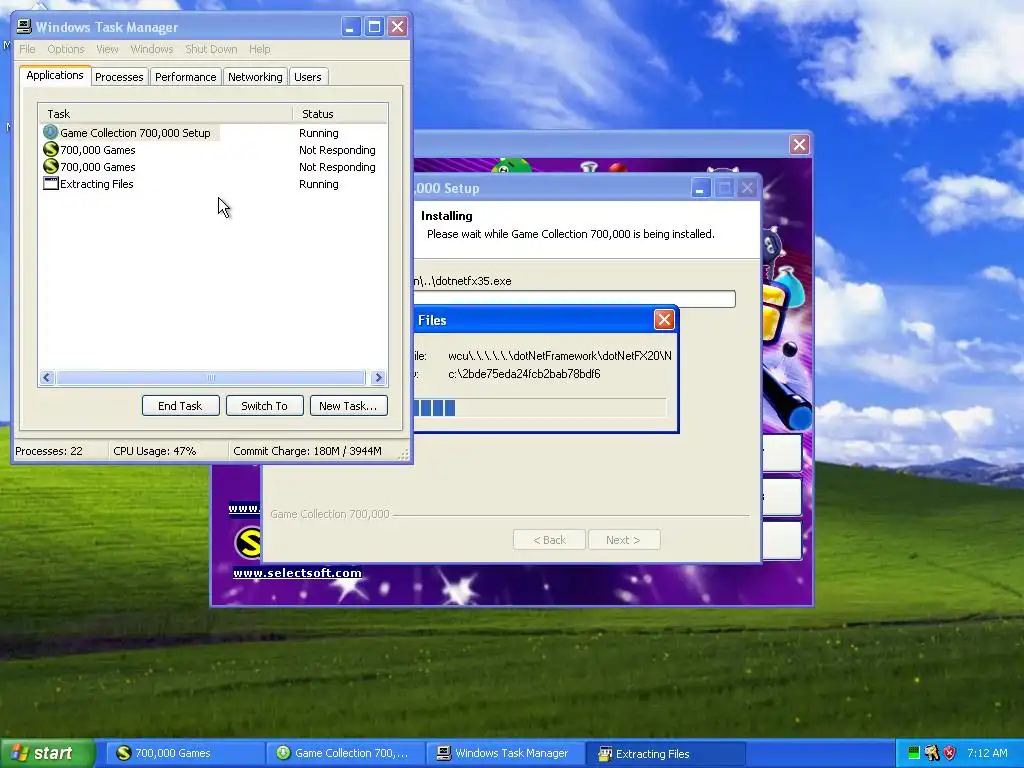Viewport: 1024px width, 768px height.
Task: Open the Windows Start menu
Action: pyautogui.click(x=46, y=753)
